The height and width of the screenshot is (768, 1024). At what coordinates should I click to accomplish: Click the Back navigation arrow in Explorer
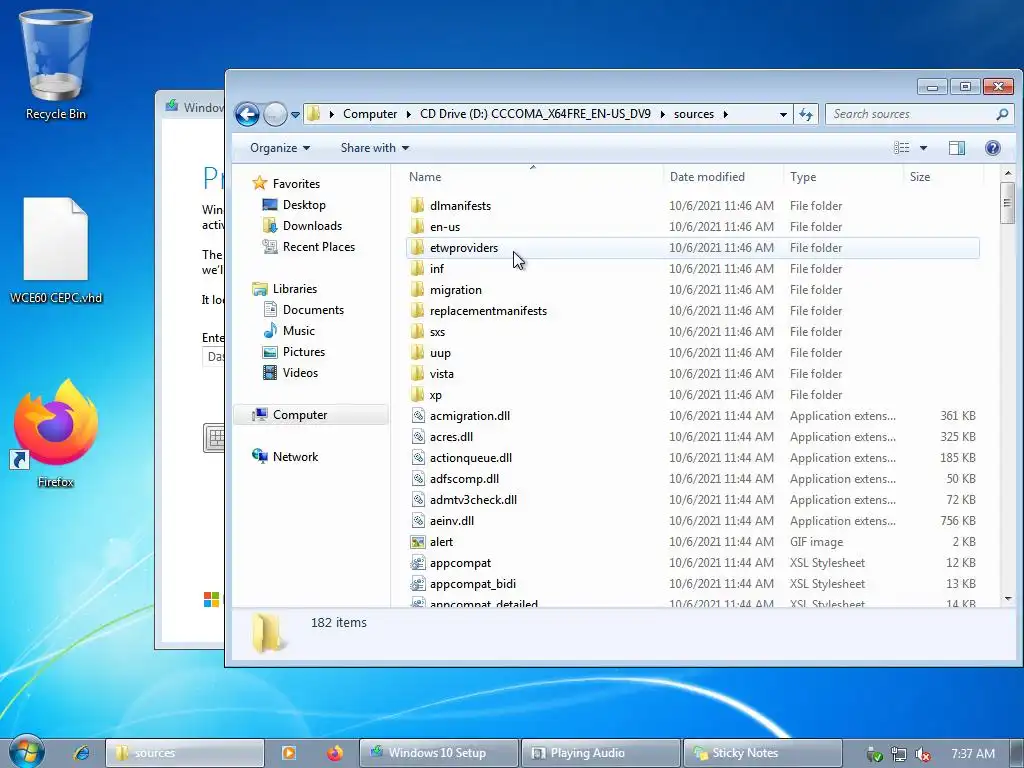tap(247, 115)
